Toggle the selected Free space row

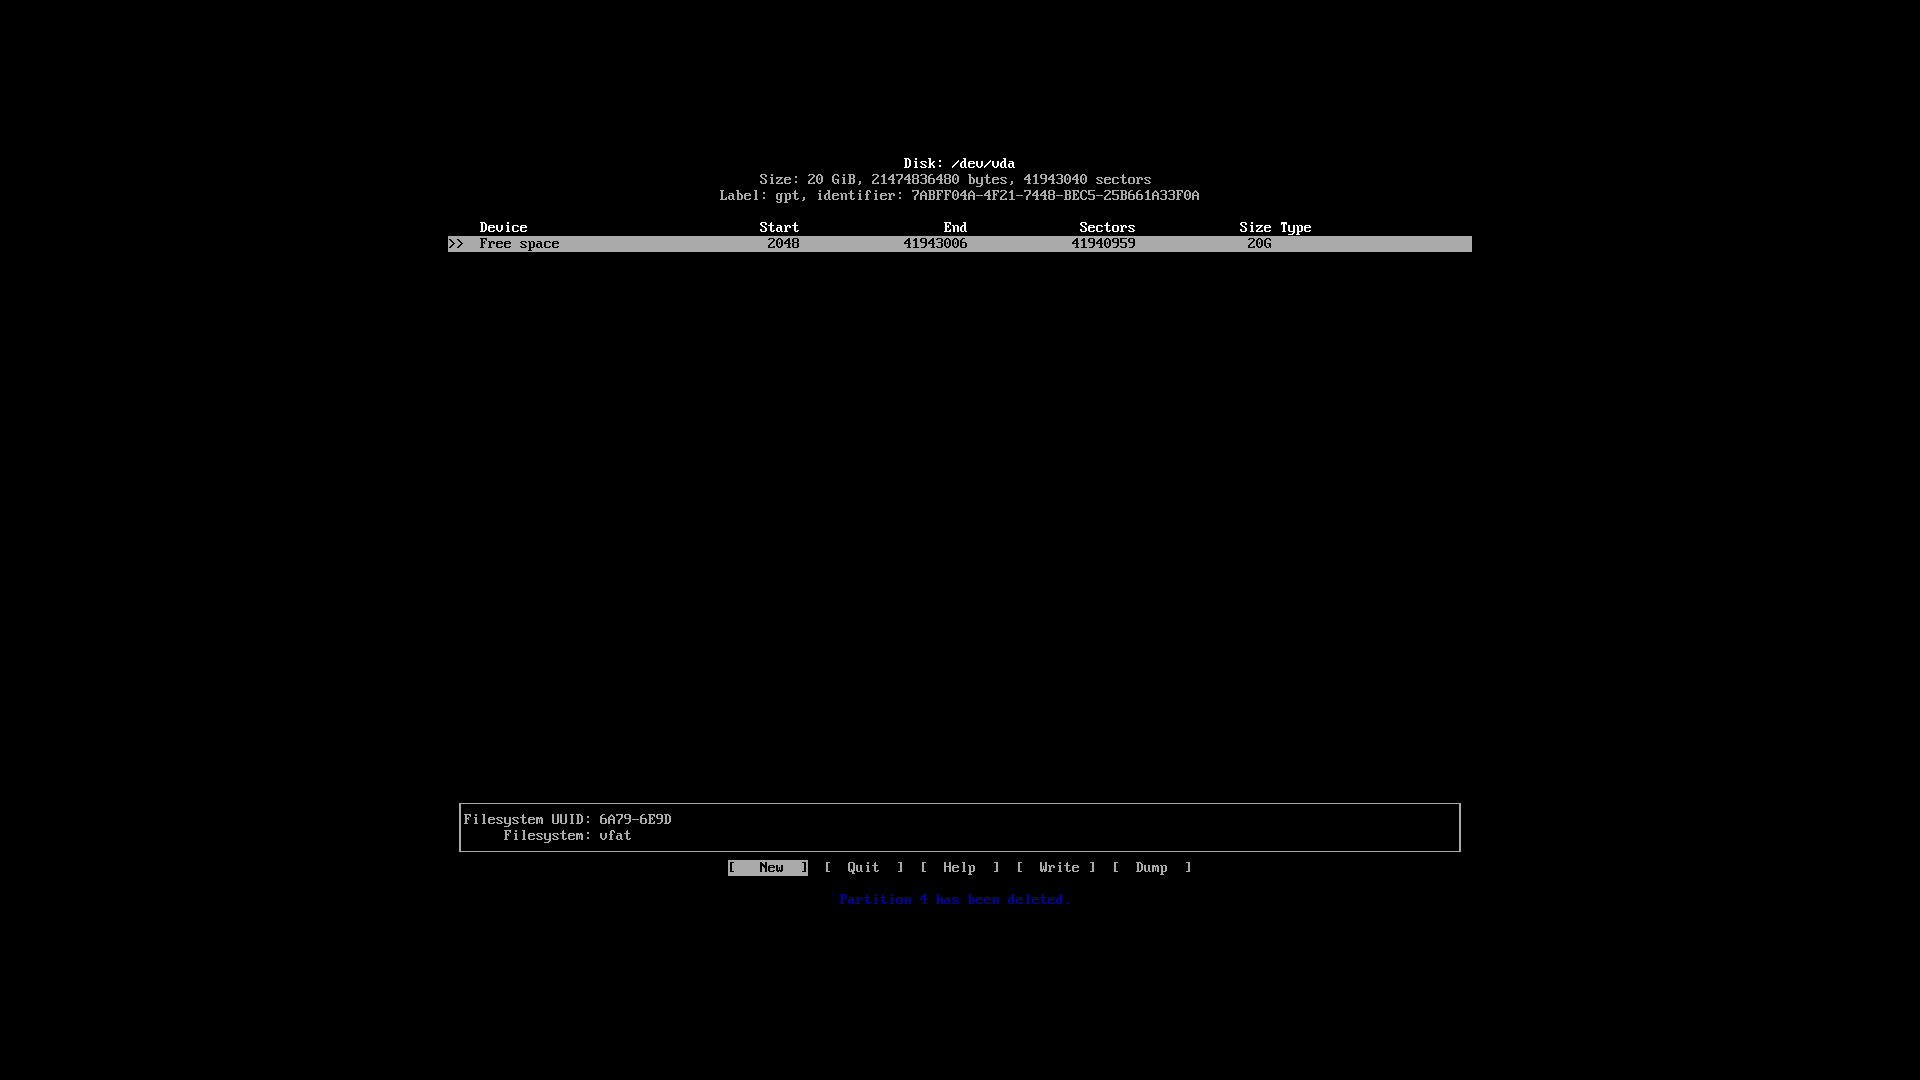[x=959, y=243]
